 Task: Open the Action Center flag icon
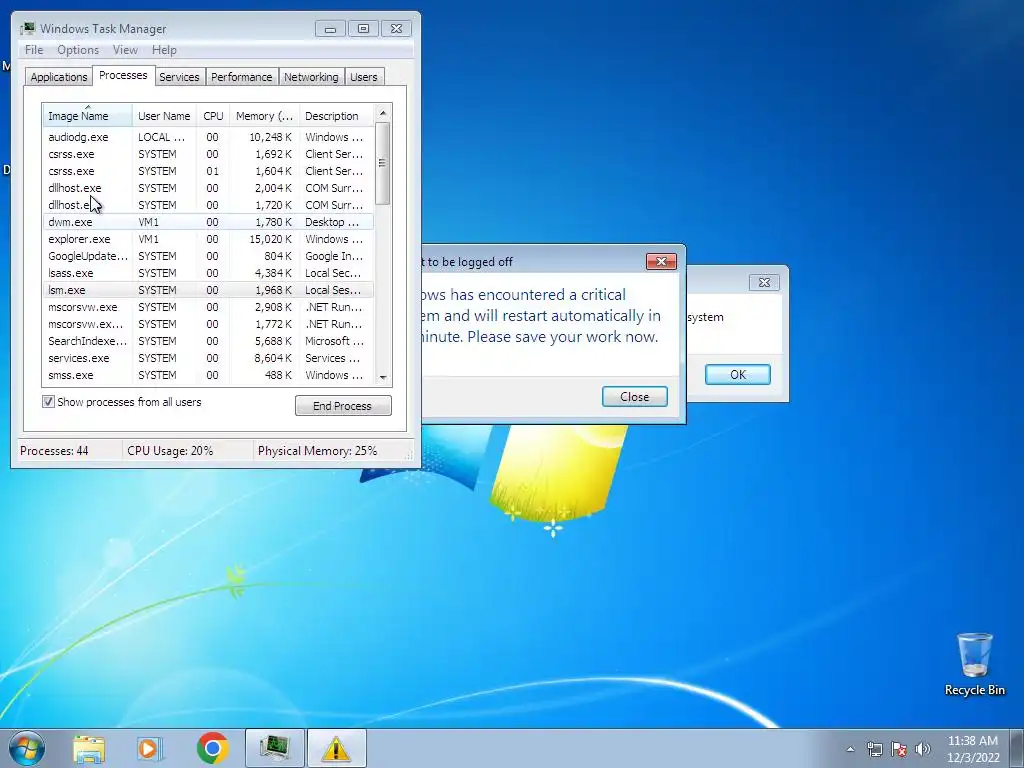coord(899,749)
